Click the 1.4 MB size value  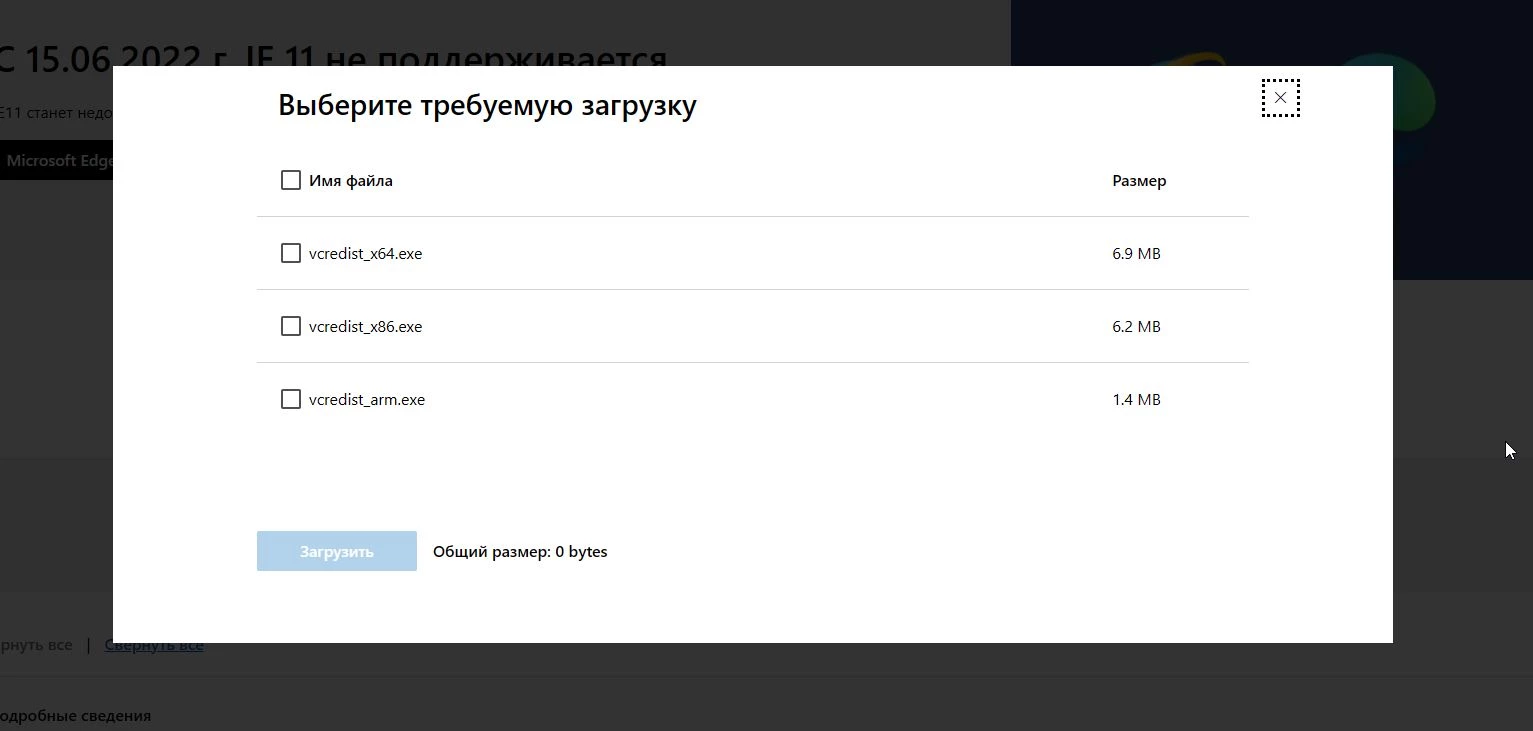(1136, 400)
